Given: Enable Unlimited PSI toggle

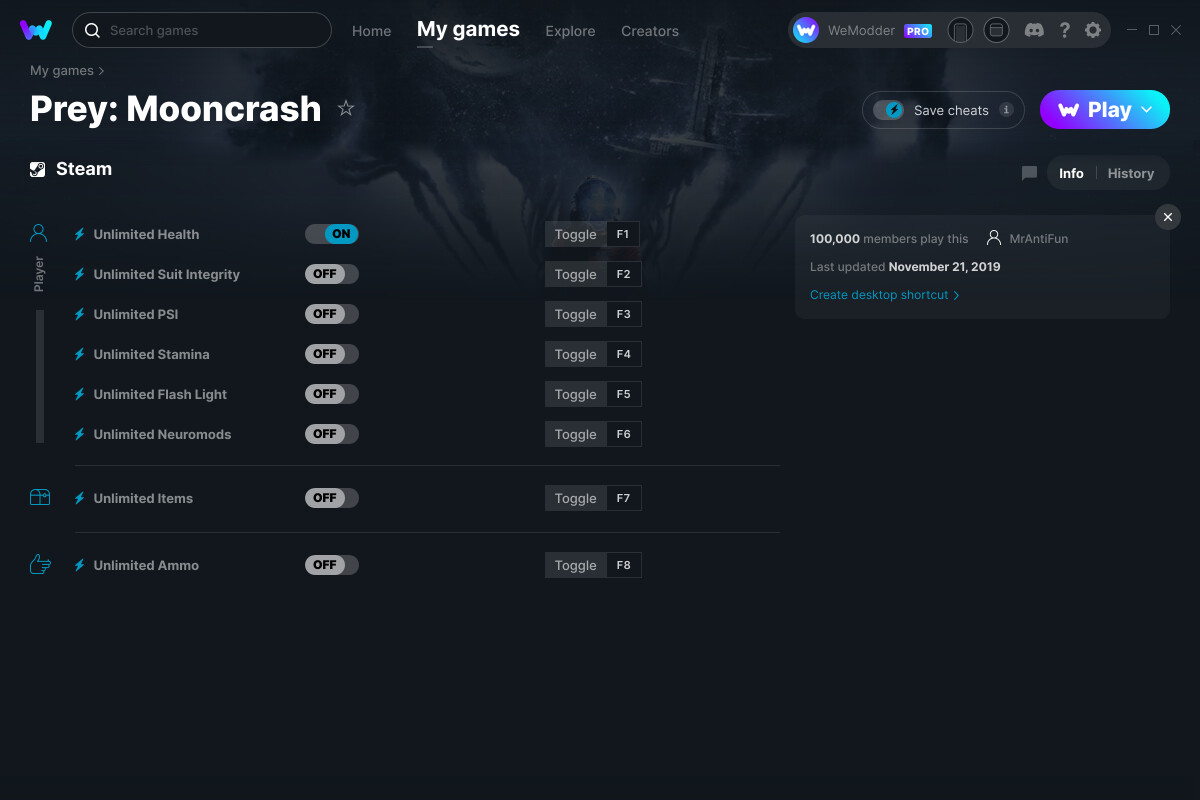Looking at the screenshot, I should [332, 314].
